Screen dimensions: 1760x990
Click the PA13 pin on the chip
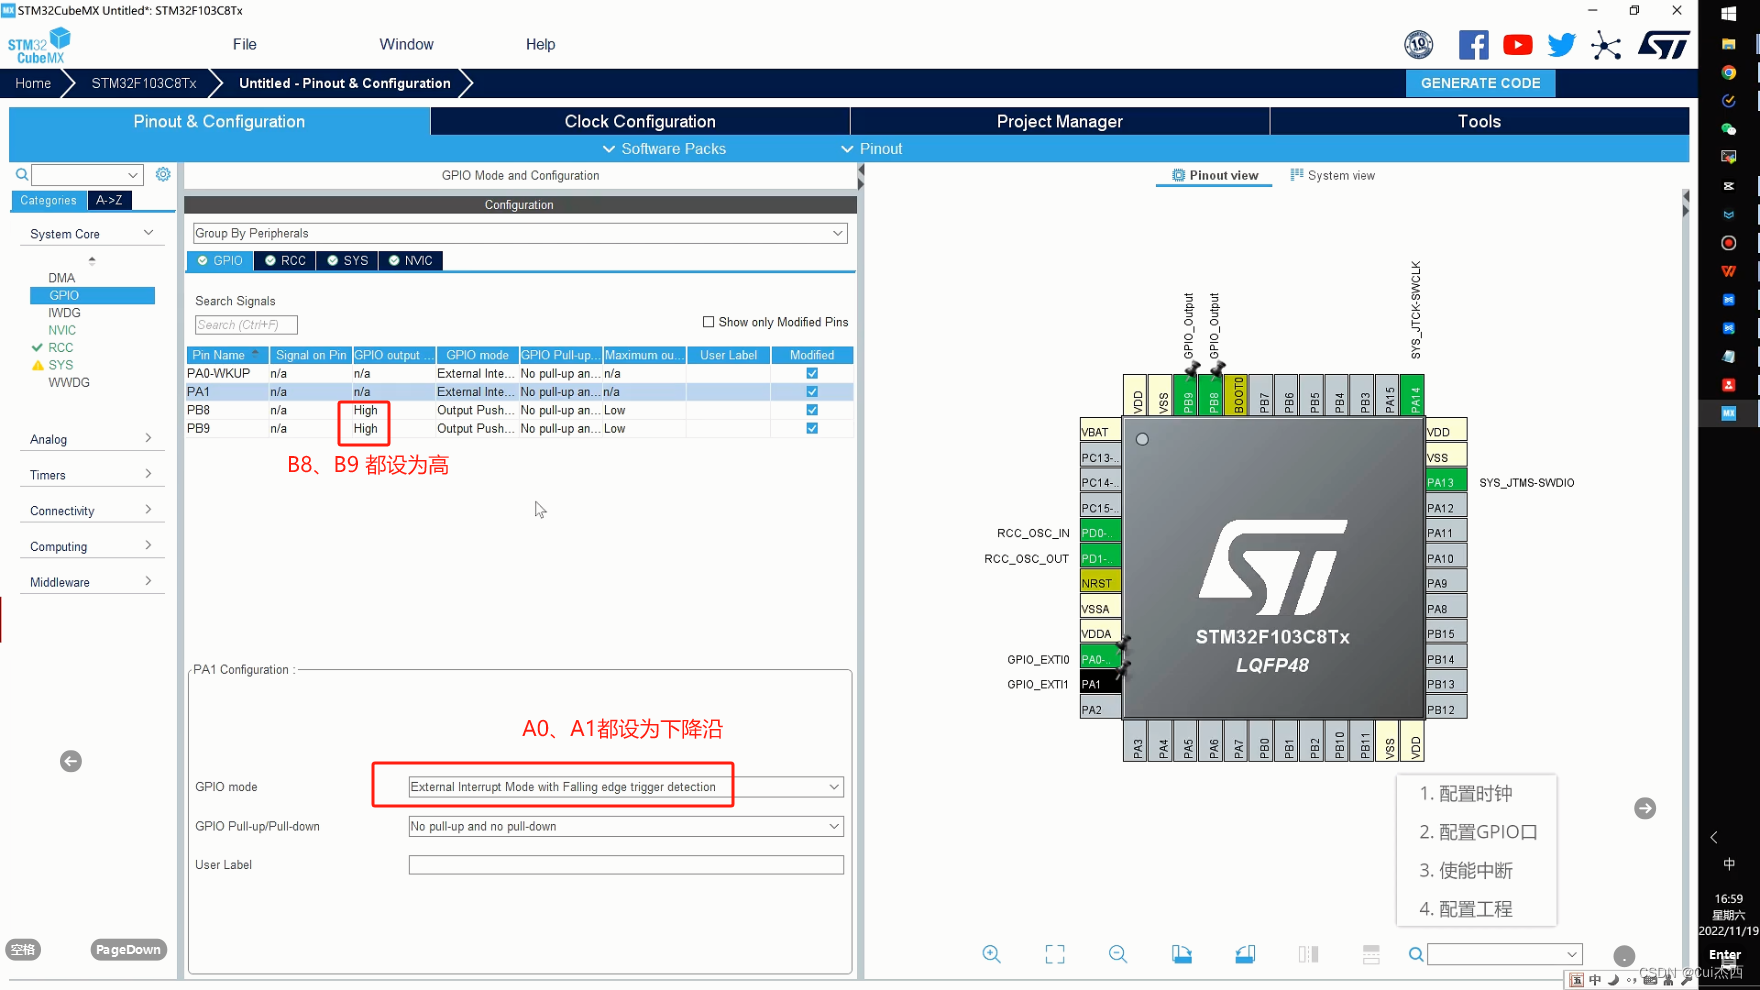point(1446,482)
